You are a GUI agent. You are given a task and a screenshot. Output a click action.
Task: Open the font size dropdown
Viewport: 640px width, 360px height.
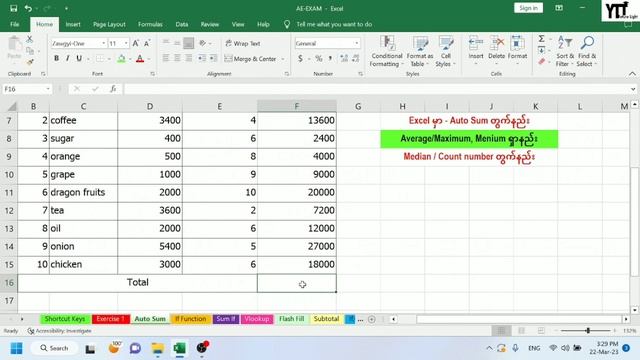coord(126,43)
